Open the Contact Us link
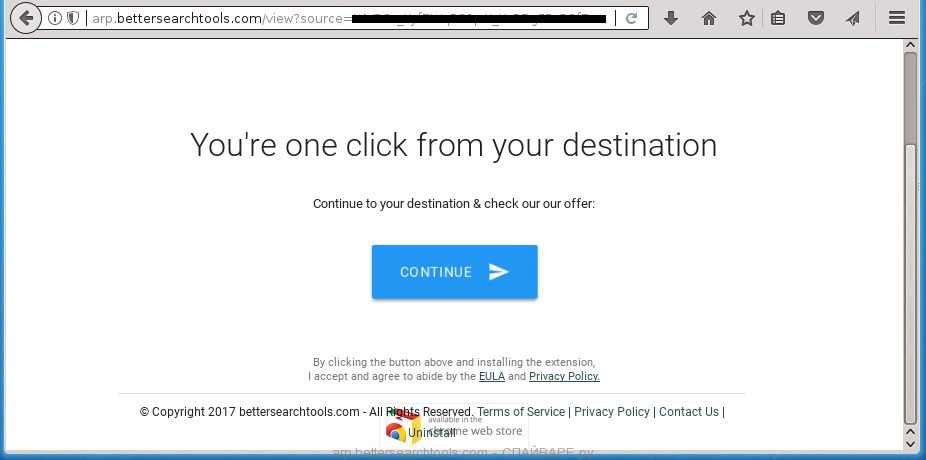Image resolution: width=926 pixels, height=460 pixels. click(689, 412)
